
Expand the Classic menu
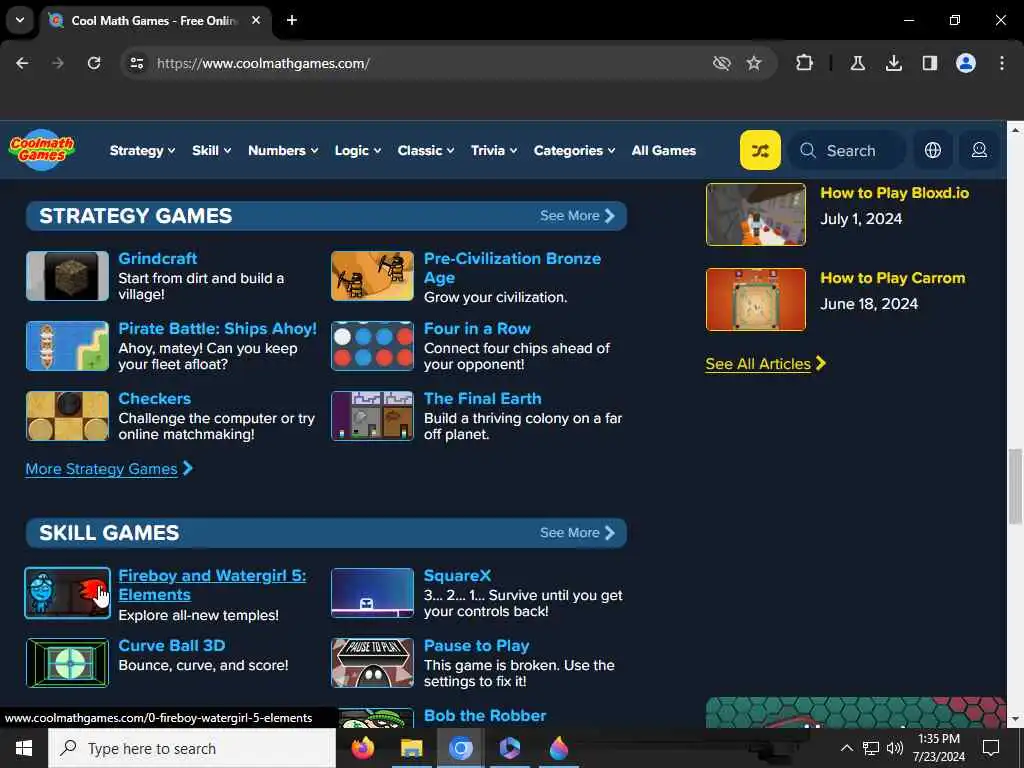pos(426,150)
